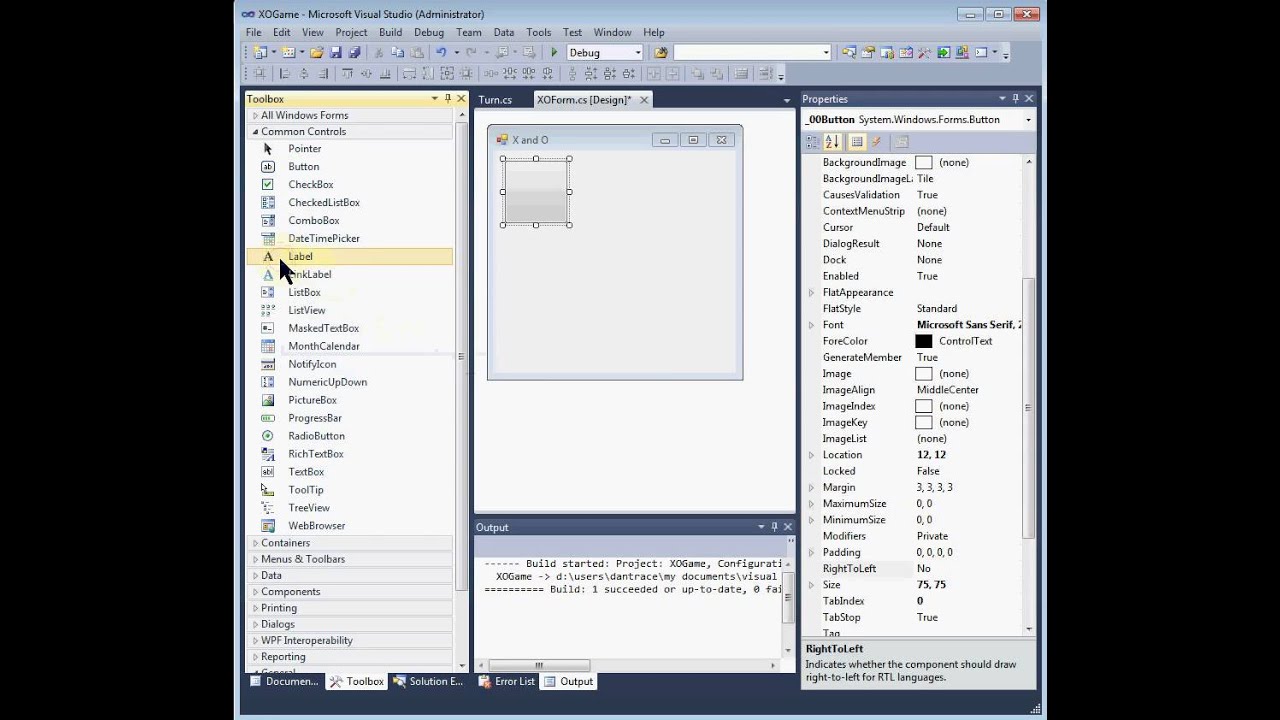Select the CheckBox control in Toolbox
The height and width of the screenshot is (720, 1280).
coord(350,185)
